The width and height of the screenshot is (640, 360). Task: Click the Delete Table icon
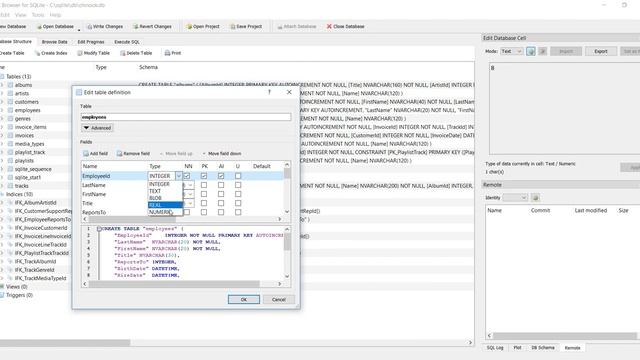(x=122, y=53)
